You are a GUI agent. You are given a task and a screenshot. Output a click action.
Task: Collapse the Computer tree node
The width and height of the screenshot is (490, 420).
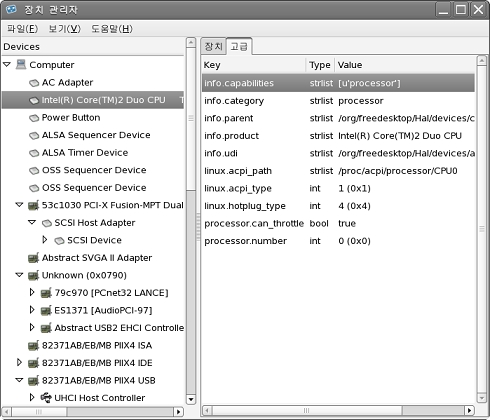(x=7, y=64)
